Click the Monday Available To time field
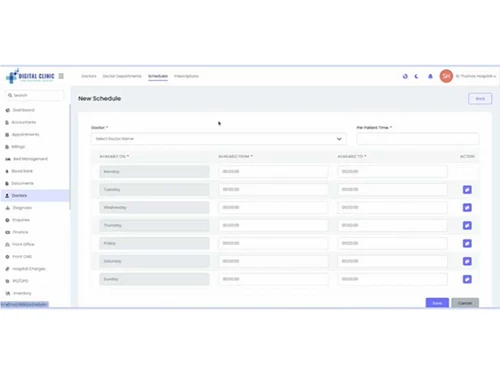This screenshot has width=500, height=375. coord(392,172)
